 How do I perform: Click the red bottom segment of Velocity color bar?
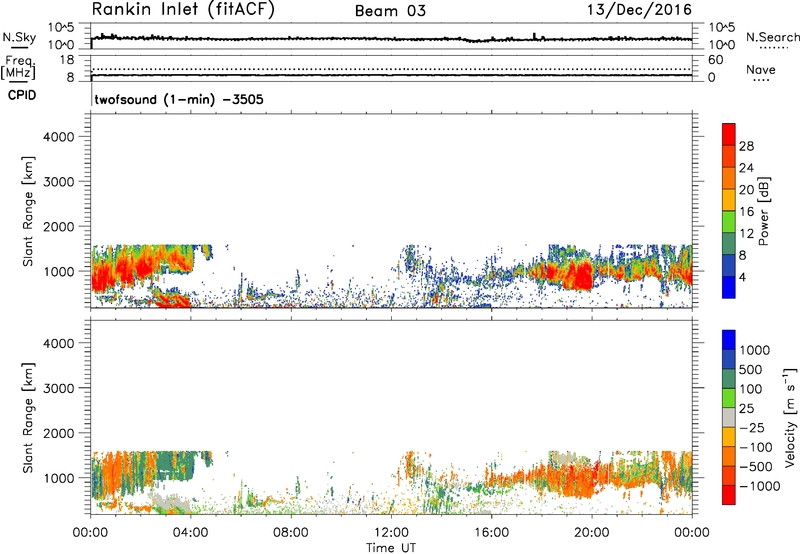pyautogui.click(x=729, y=495)
